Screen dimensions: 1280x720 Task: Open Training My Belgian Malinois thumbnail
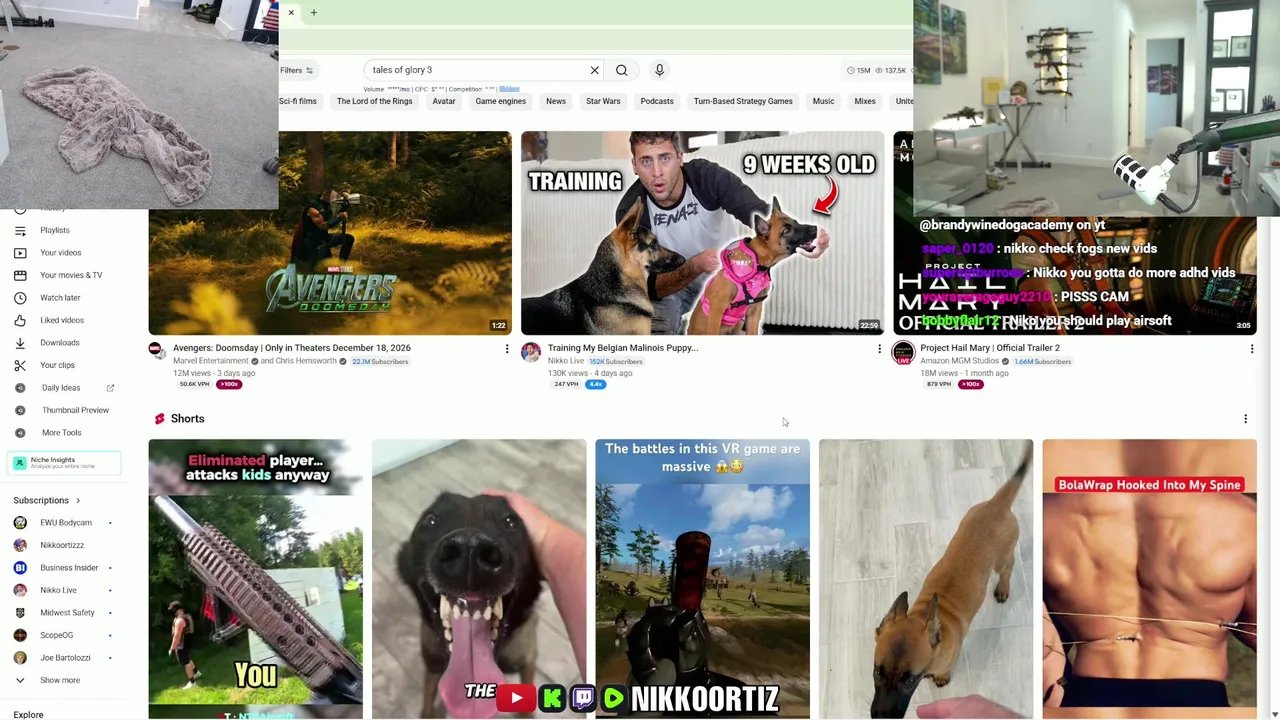click(702, 233)
